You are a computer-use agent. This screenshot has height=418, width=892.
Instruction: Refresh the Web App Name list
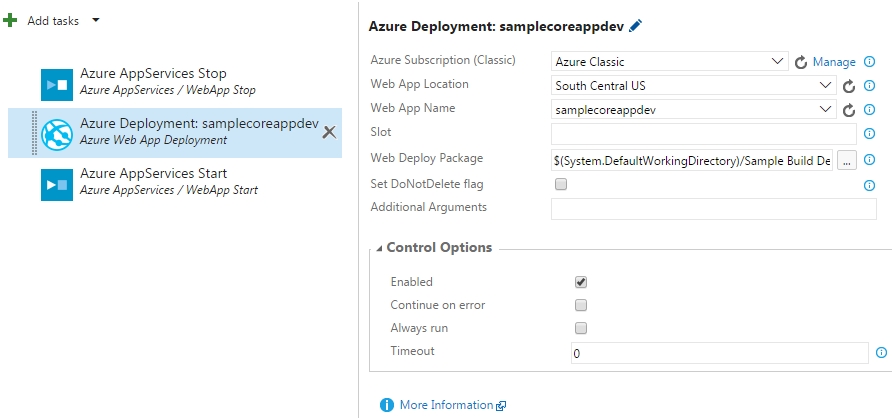[849, 110]
